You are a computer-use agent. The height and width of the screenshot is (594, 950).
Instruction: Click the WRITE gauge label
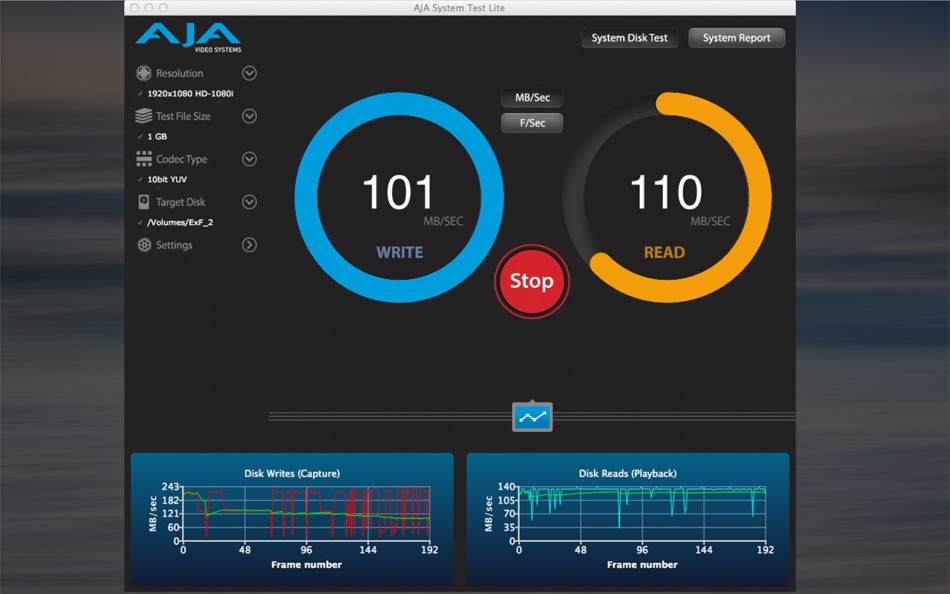click(x=399, y=252)
